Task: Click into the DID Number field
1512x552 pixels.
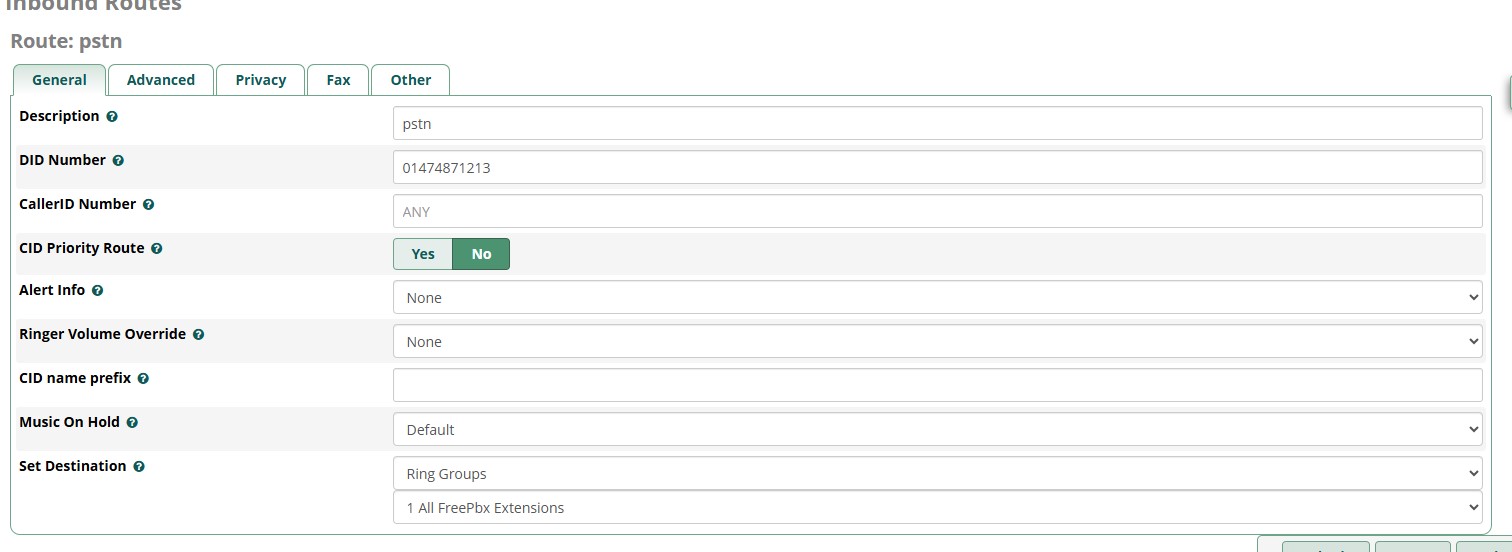Action: pyautogui.click(x=937, y=168)
